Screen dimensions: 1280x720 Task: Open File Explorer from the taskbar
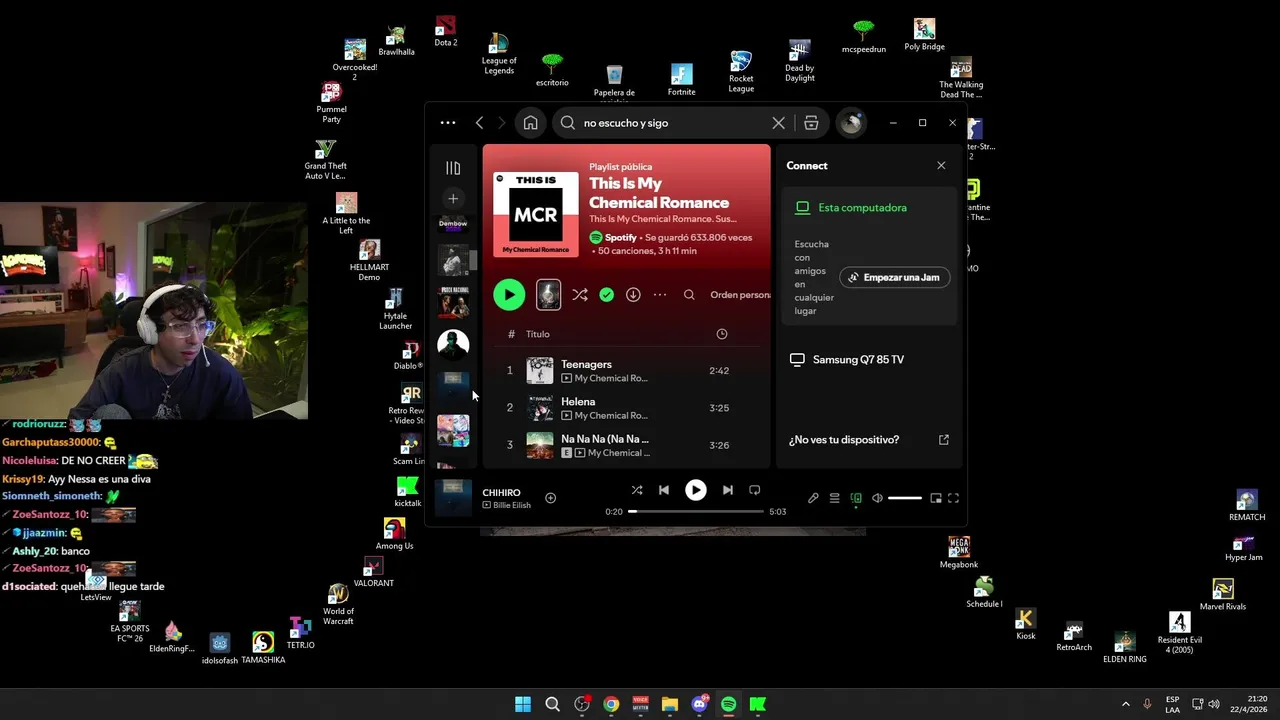click(x=670, y=704)
